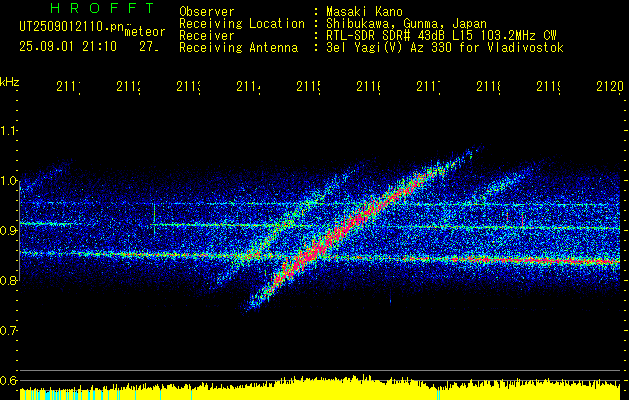Click the 0.8 frequency axis label

coord(9,280)
